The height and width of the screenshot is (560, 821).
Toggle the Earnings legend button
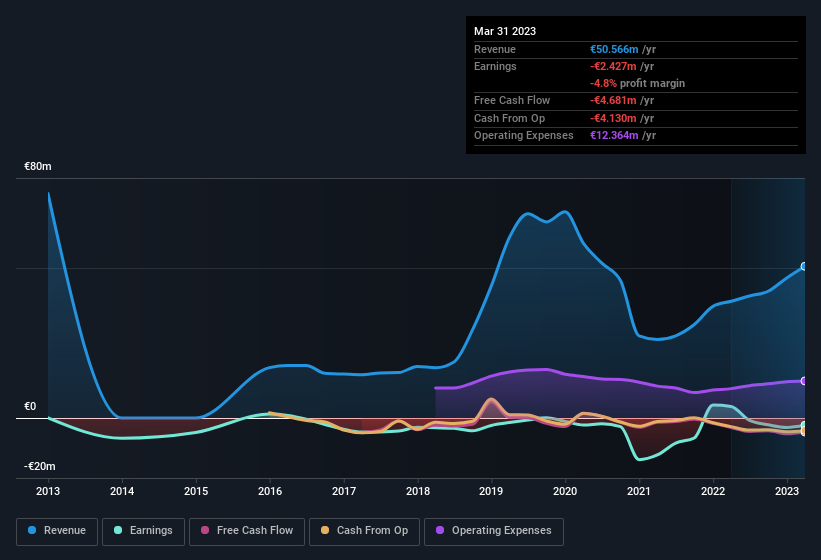143,531
